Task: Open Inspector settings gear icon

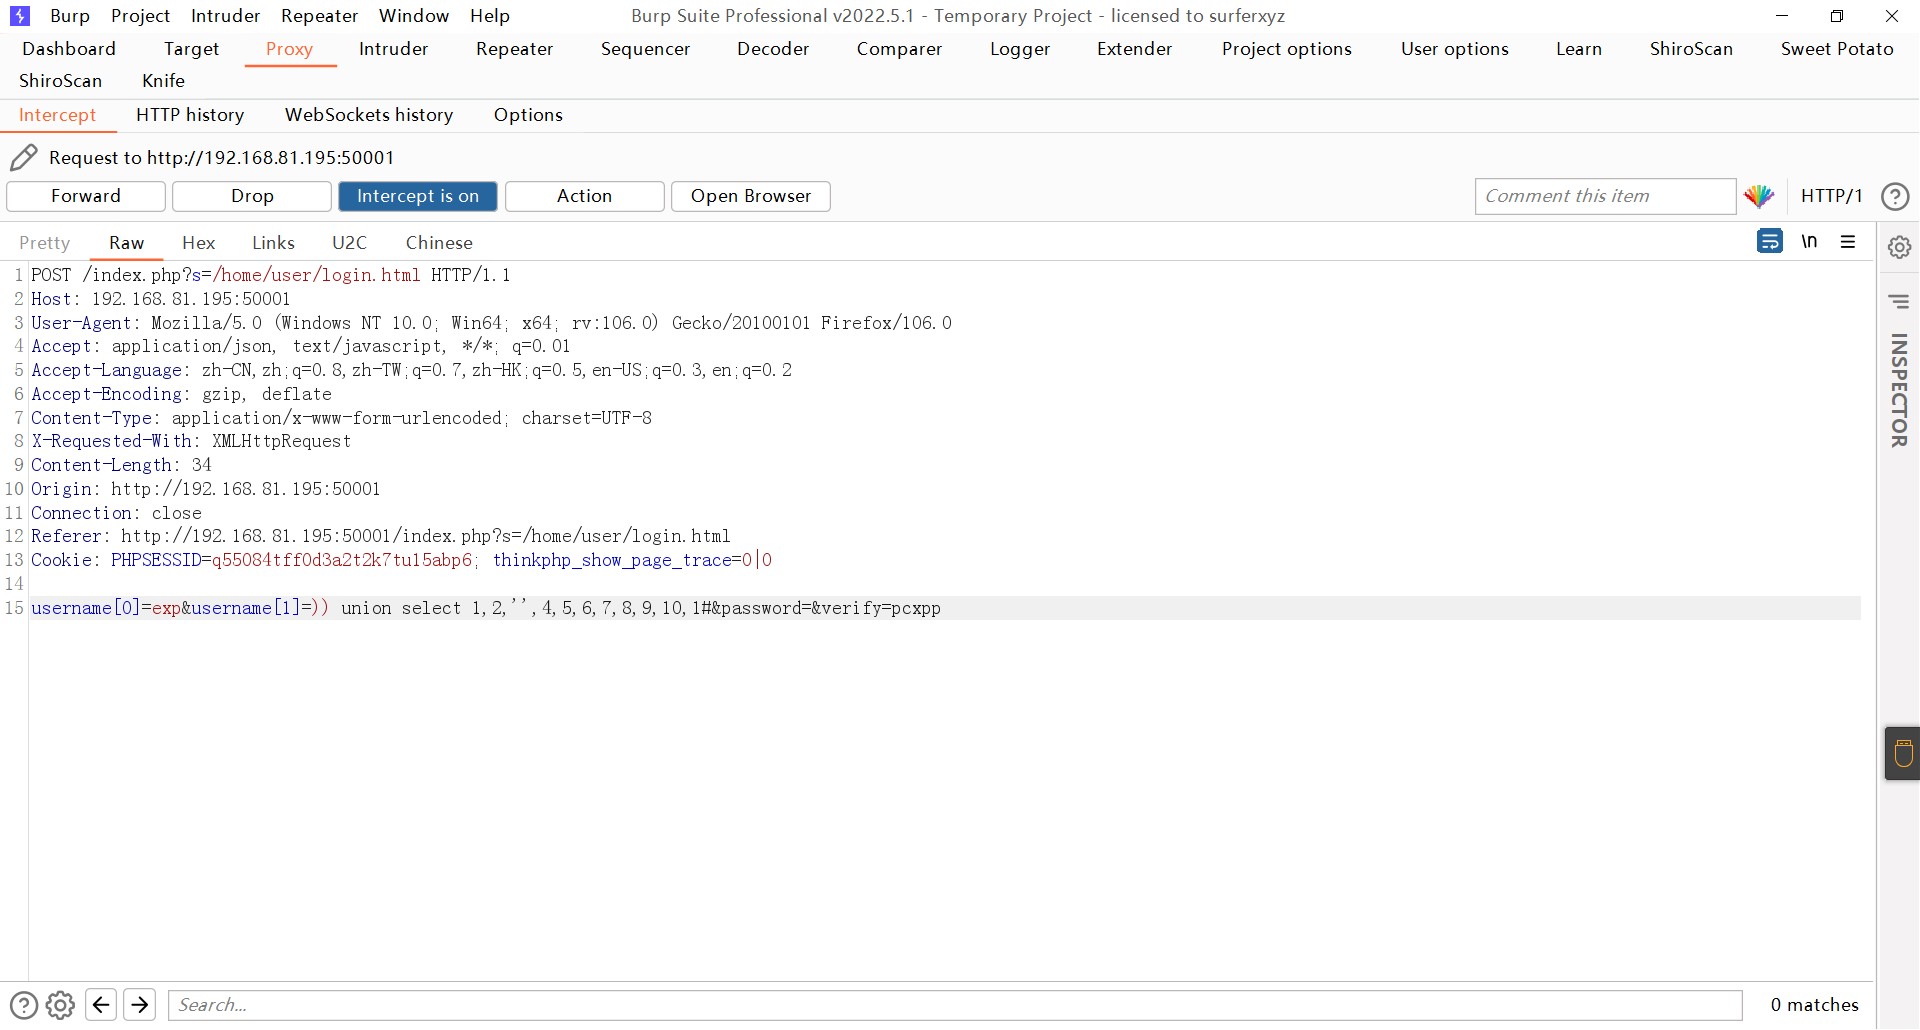Action: pos(1899,247)
